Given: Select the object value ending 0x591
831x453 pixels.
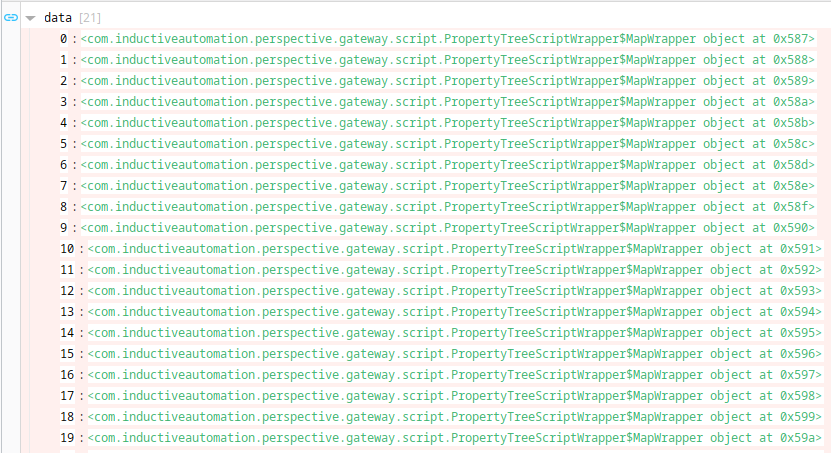Looking at the screenshot, I should pyautogui.click(x=455, y=249).
